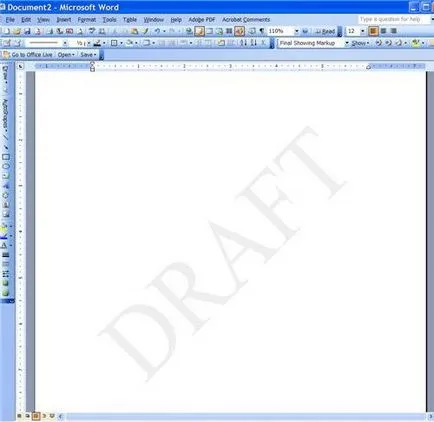Select the Rectangle drawing tool

pyautogui.click(x=6, y=157)
